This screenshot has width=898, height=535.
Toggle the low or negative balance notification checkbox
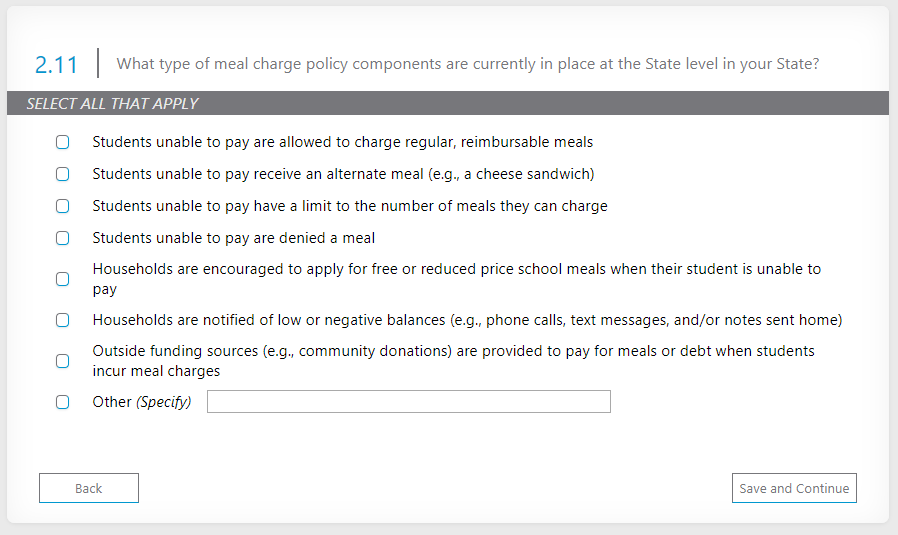click(x=63, y=320)
